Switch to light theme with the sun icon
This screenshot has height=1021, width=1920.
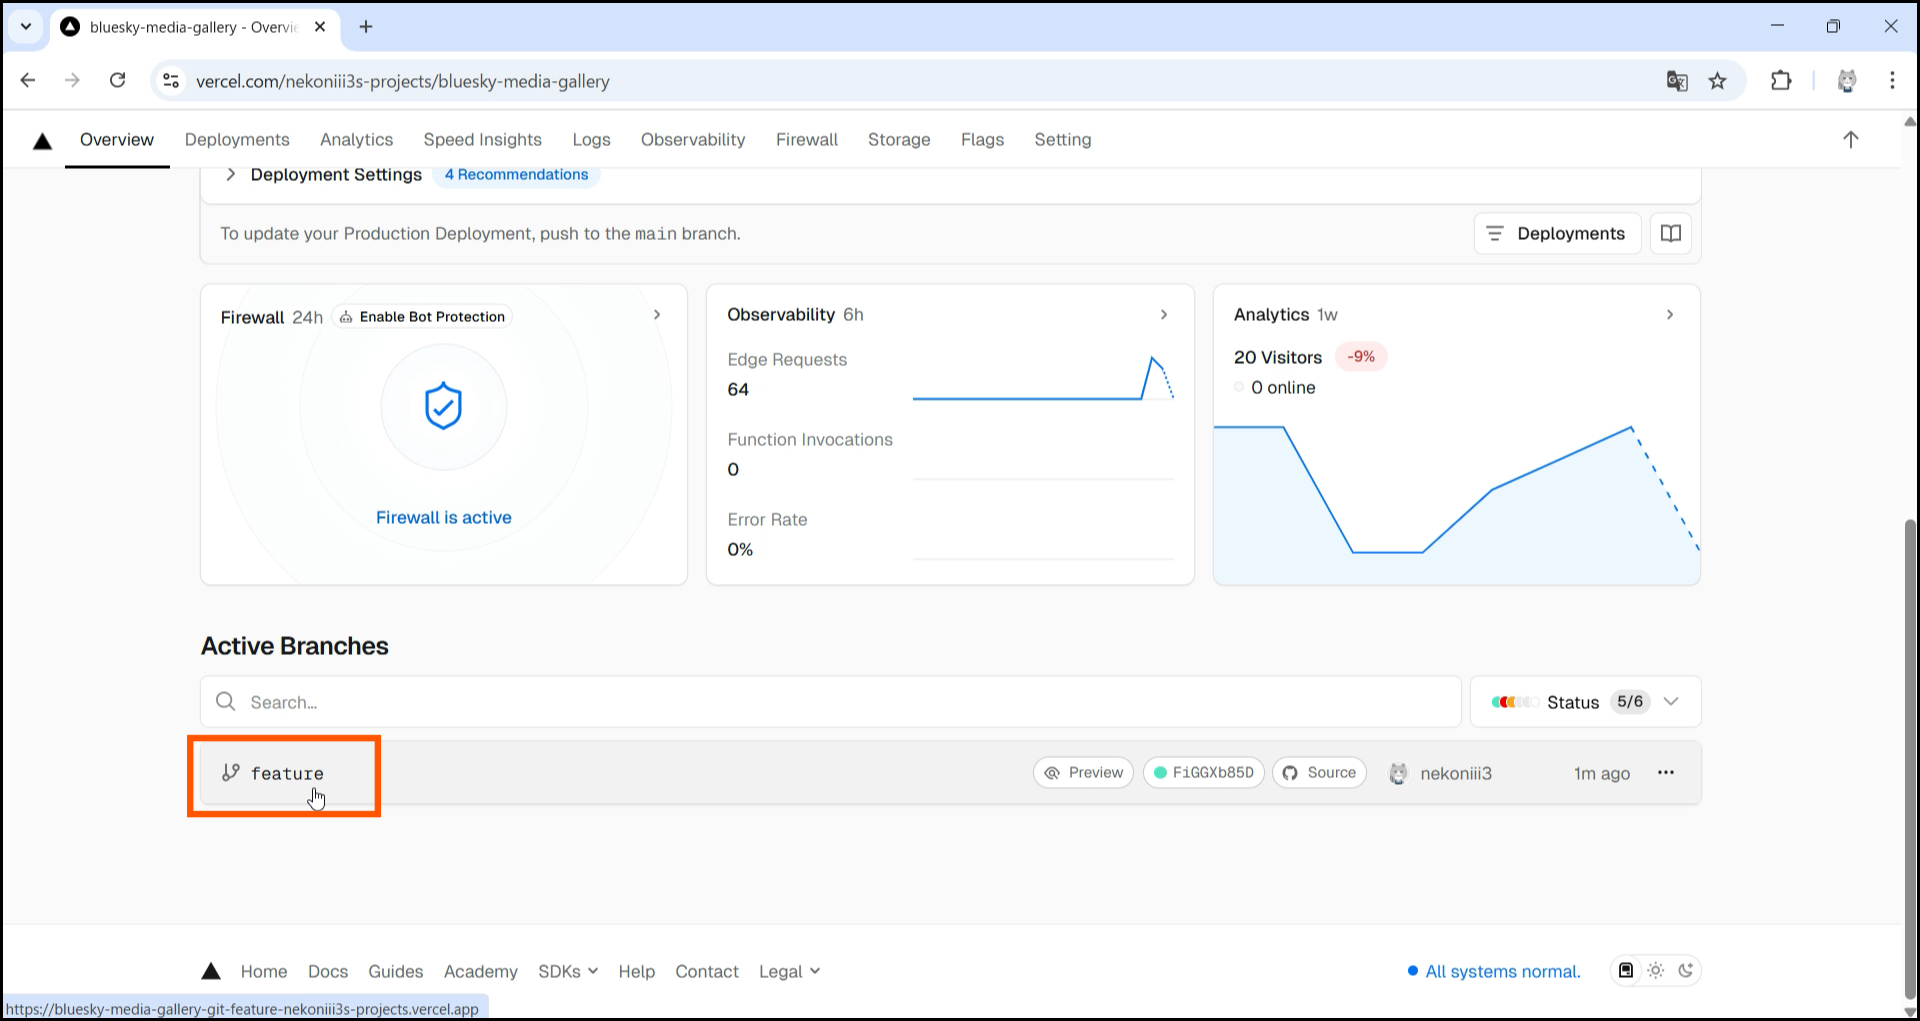[1656, 970]
